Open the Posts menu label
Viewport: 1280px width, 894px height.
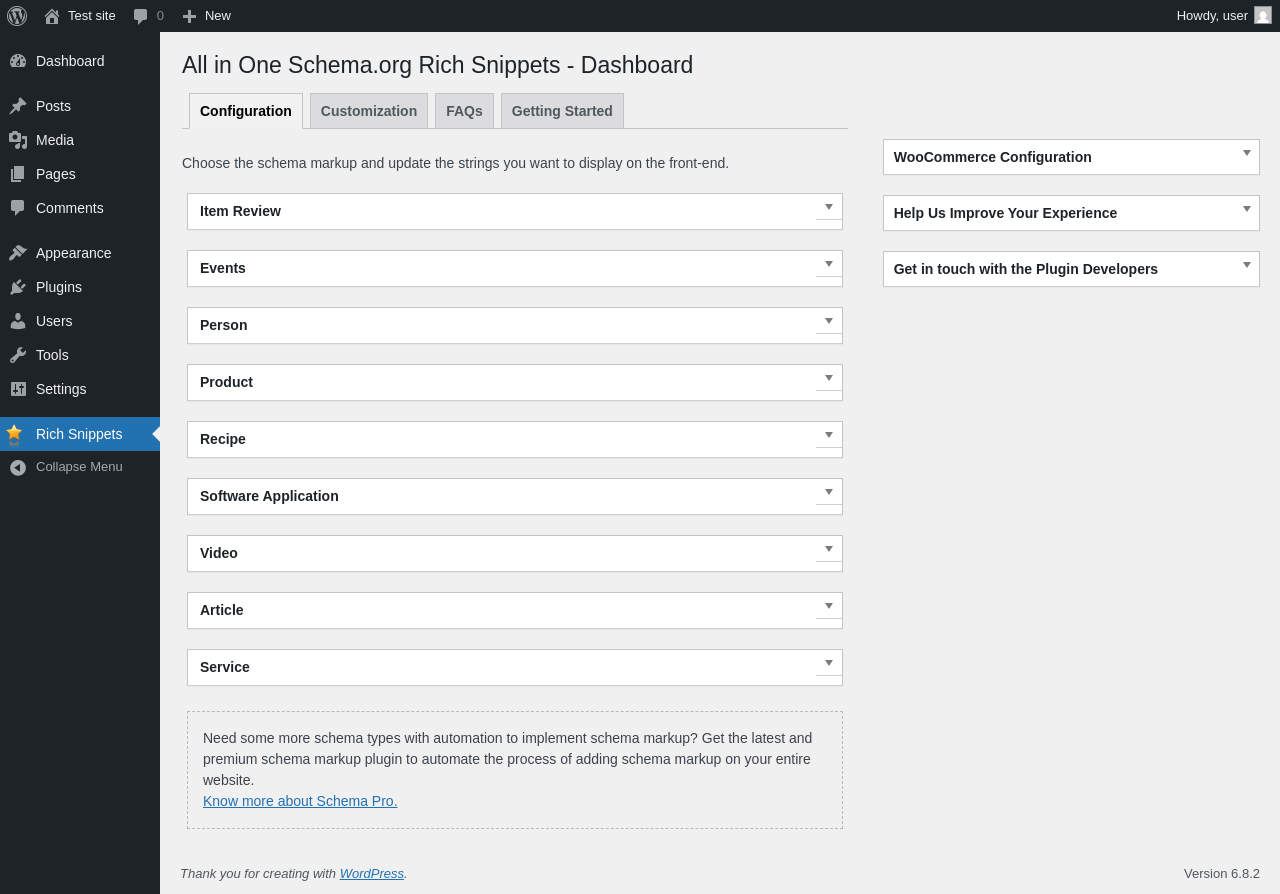pyautogui.click(x=53, y=106)
